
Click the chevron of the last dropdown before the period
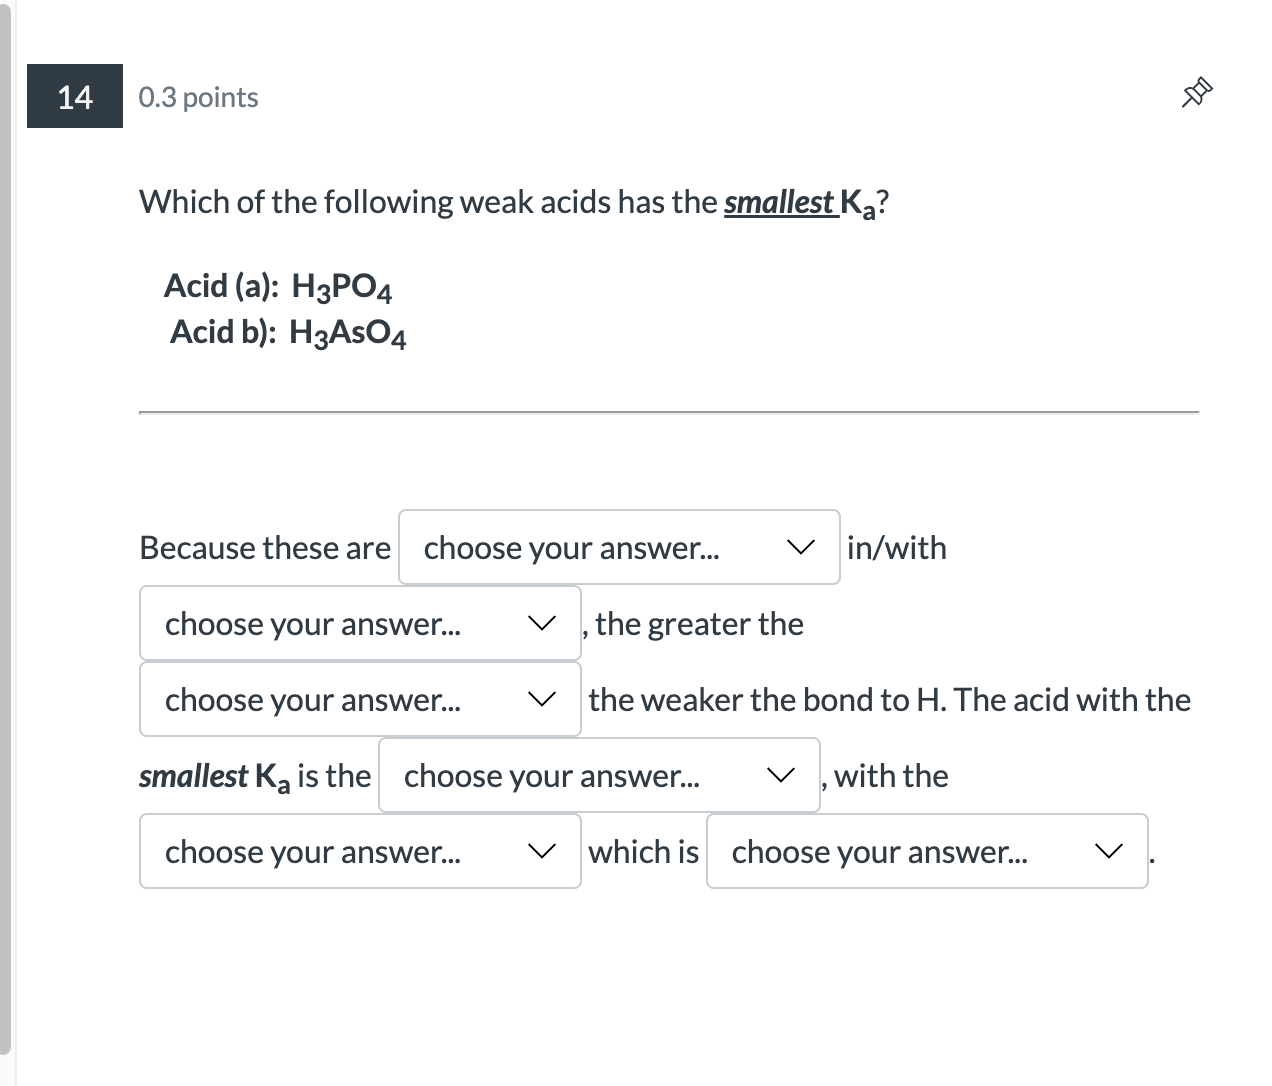point(1108,851)
